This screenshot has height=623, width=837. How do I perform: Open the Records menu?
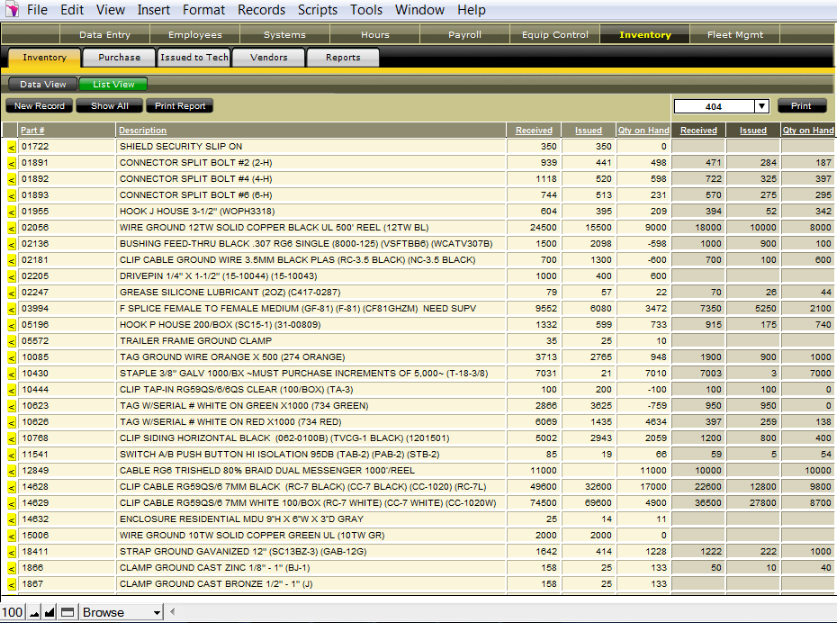point(261,10)
